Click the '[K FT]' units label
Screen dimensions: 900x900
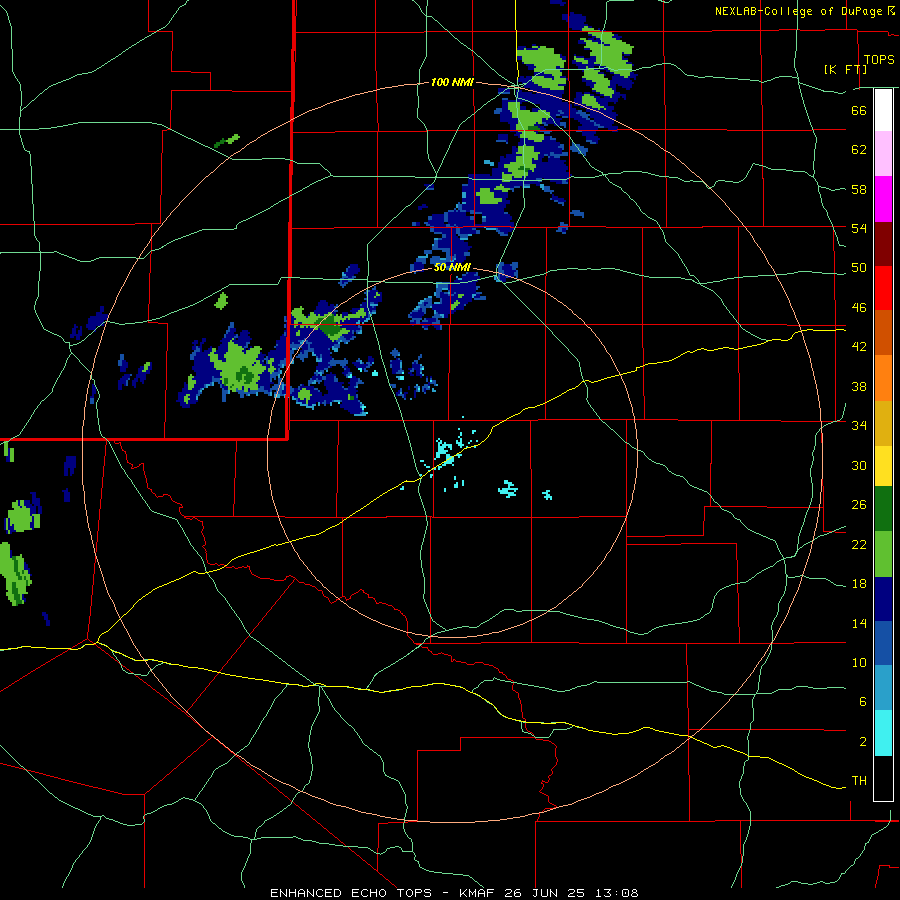(845, 69)
